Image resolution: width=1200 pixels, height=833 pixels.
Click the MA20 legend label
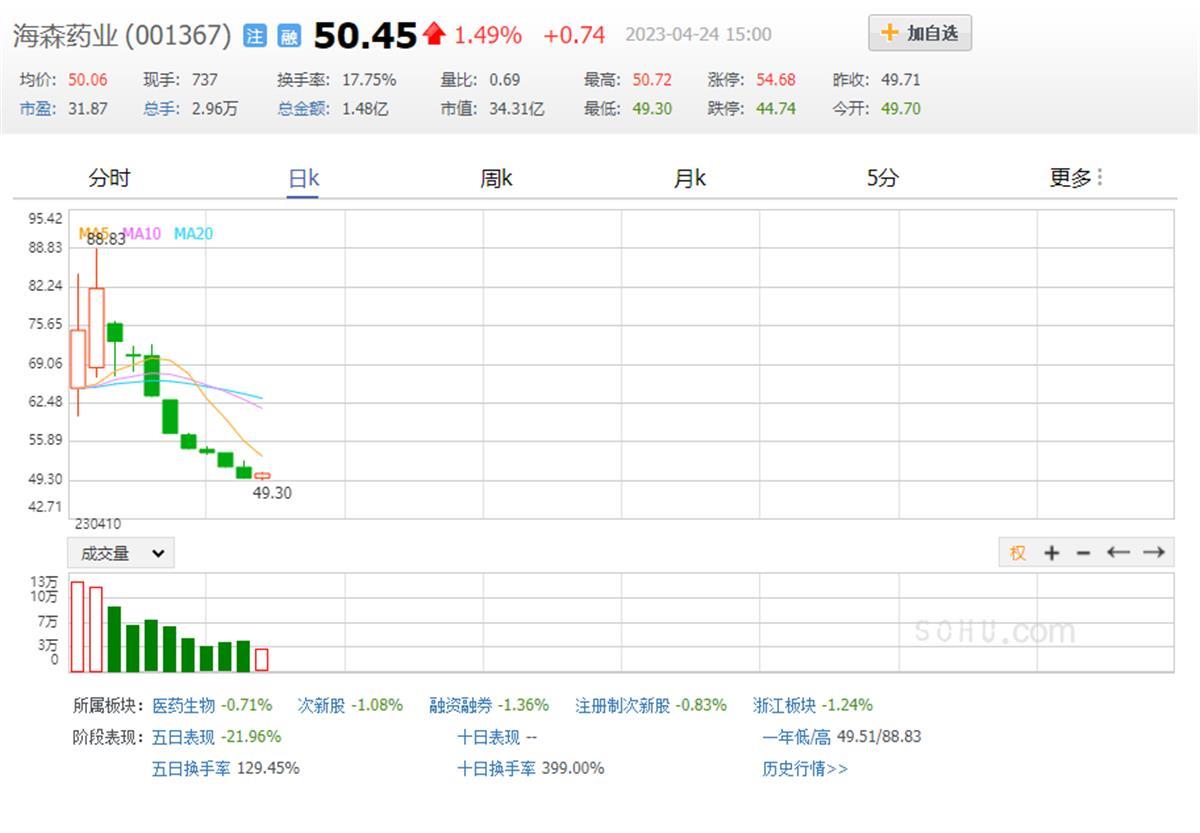(193, 234)
